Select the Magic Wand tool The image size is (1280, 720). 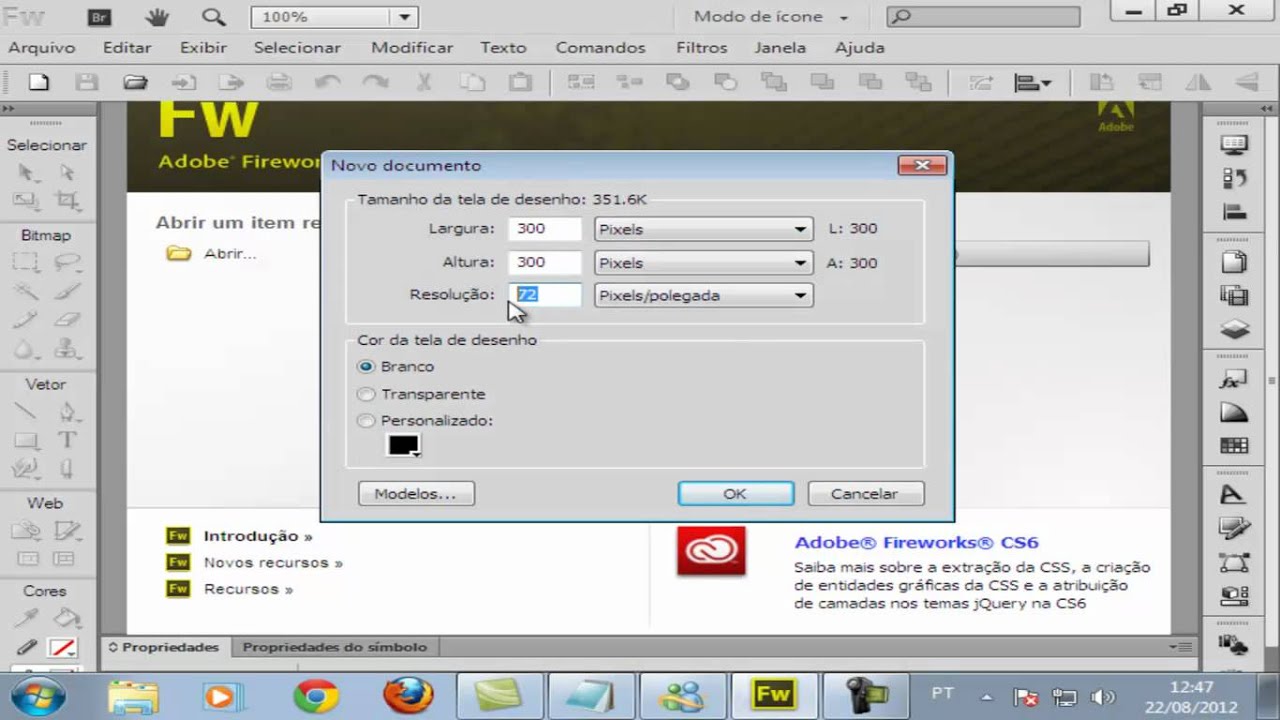26,292
